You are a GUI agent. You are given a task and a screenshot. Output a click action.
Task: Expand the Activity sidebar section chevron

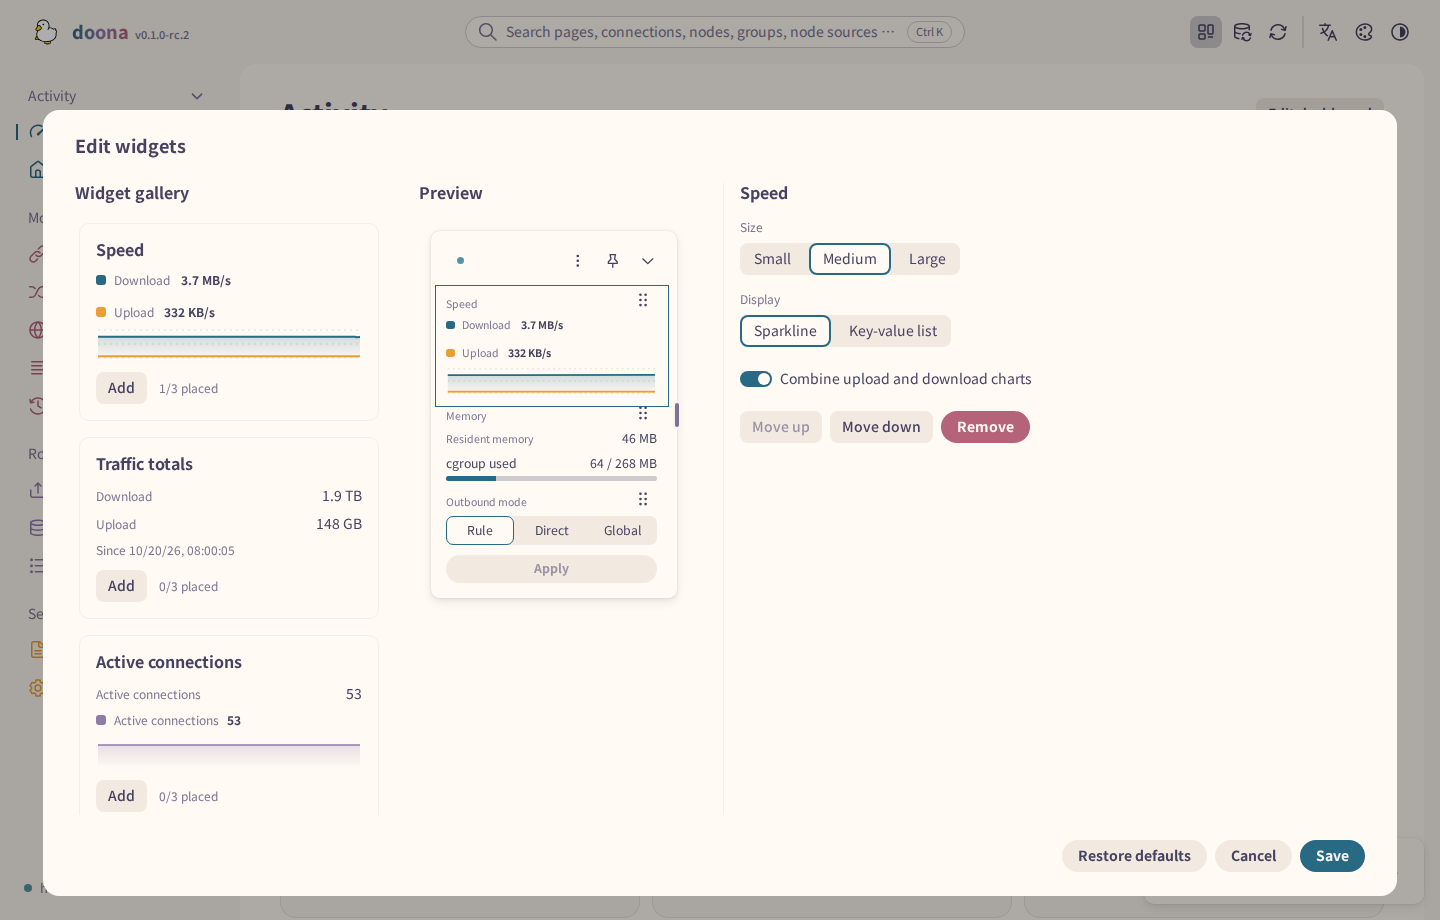[197, 96]
